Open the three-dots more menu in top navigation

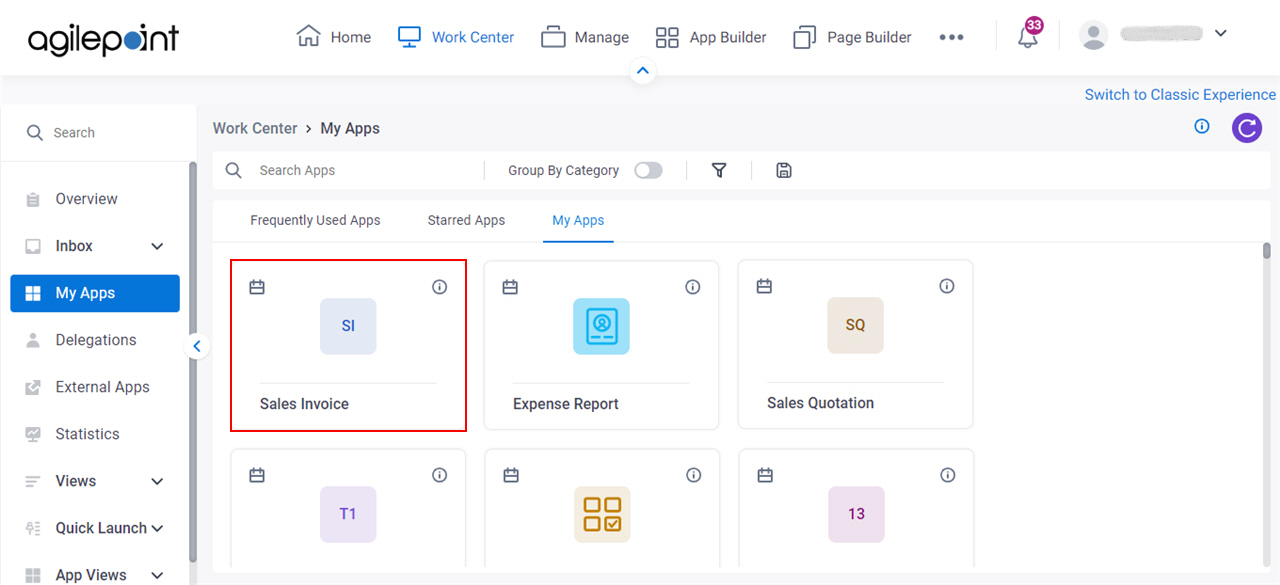click(951, 37)
